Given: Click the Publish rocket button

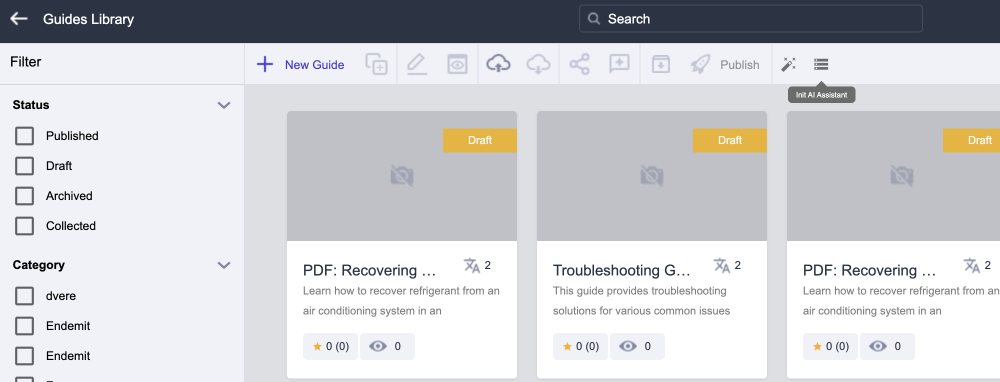Looking at the screenshot, I should click(724, 64).
